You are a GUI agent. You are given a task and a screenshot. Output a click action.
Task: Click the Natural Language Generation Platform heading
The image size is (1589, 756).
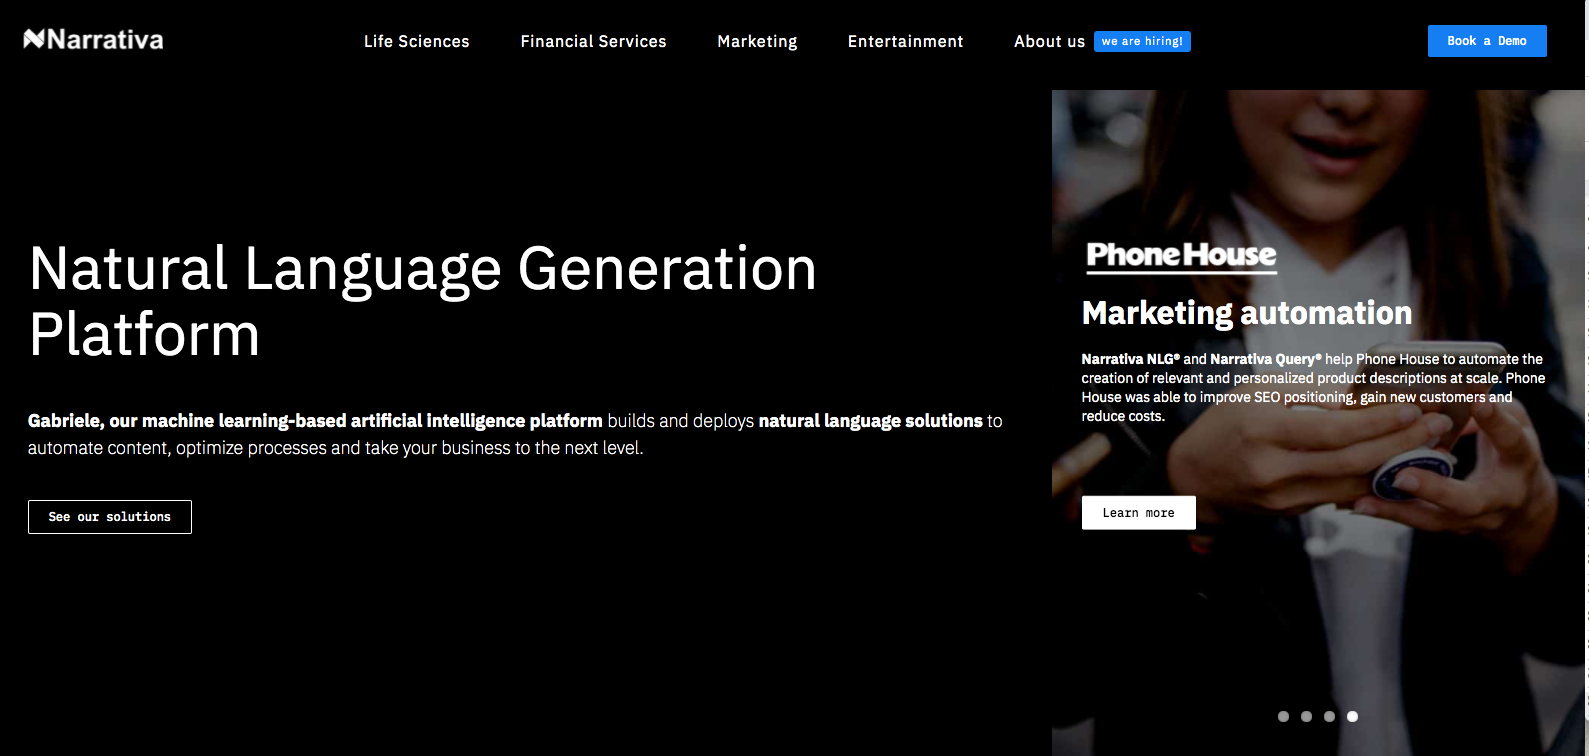click(423, 301)
